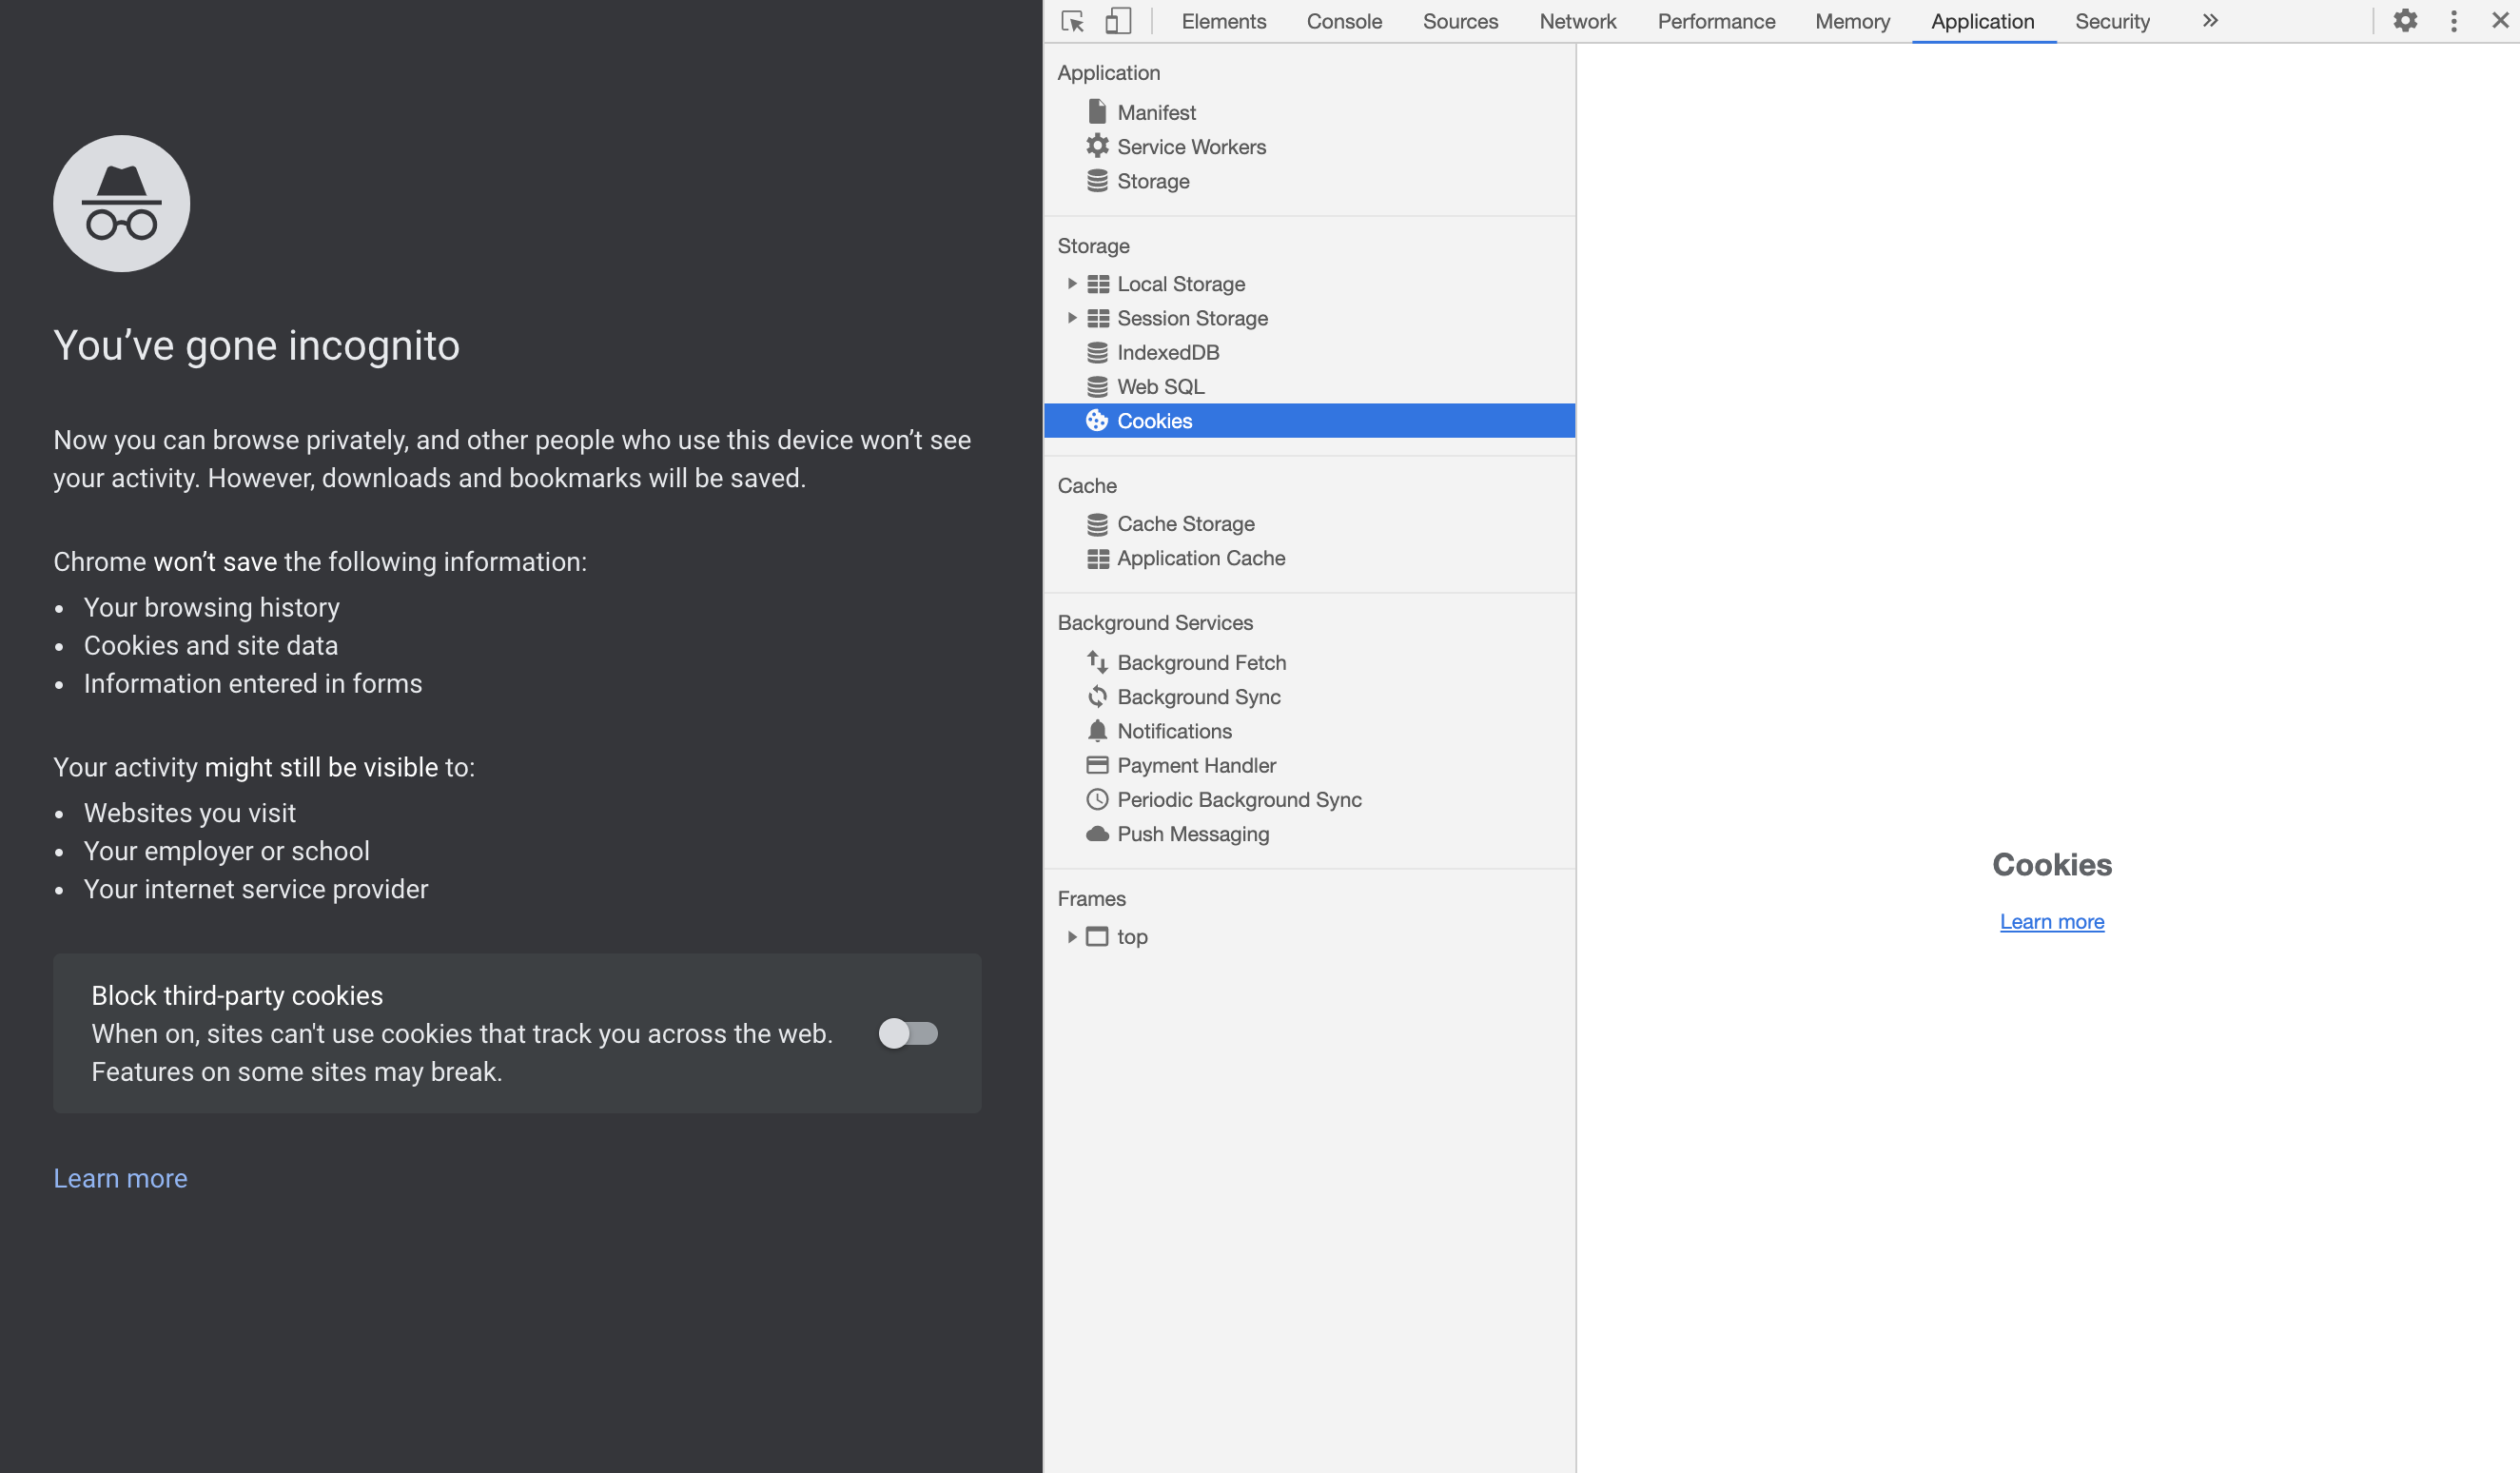The height and width of the screenshot is (1473, 2520).
Task: Switch to the Console tab
Action: 1343,21
